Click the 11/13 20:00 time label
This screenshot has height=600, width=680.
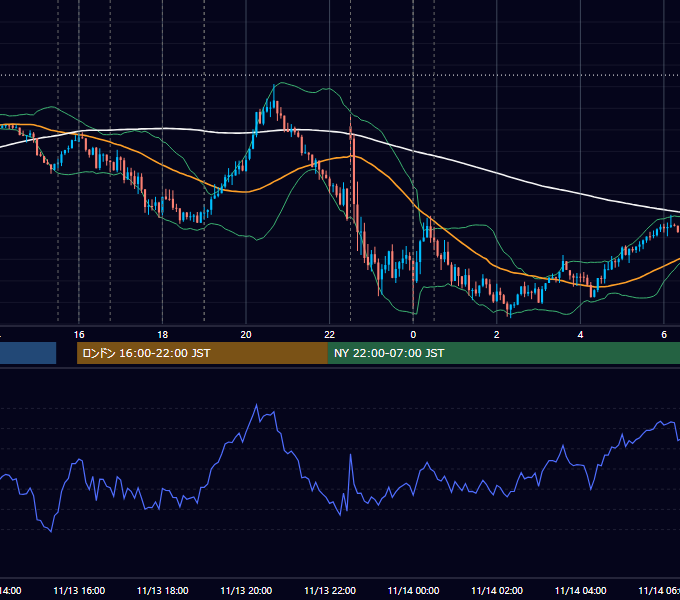pos(246,590)
